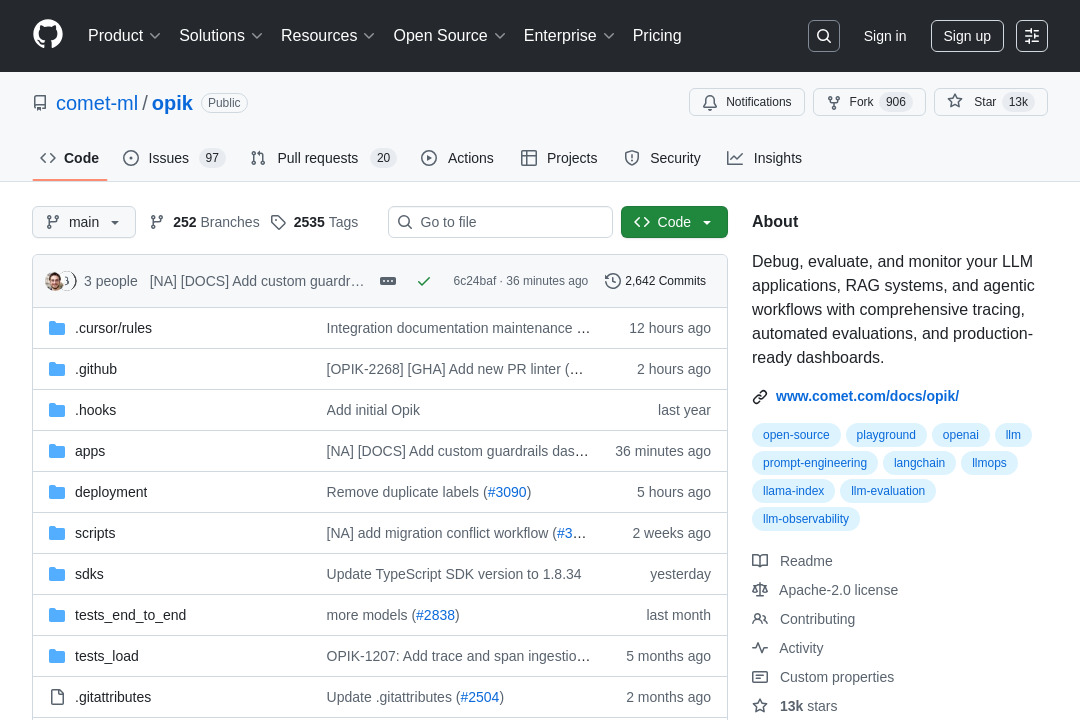Click the green check status icon
Viewport: 1080px width, 720px height.
[424, 281]
